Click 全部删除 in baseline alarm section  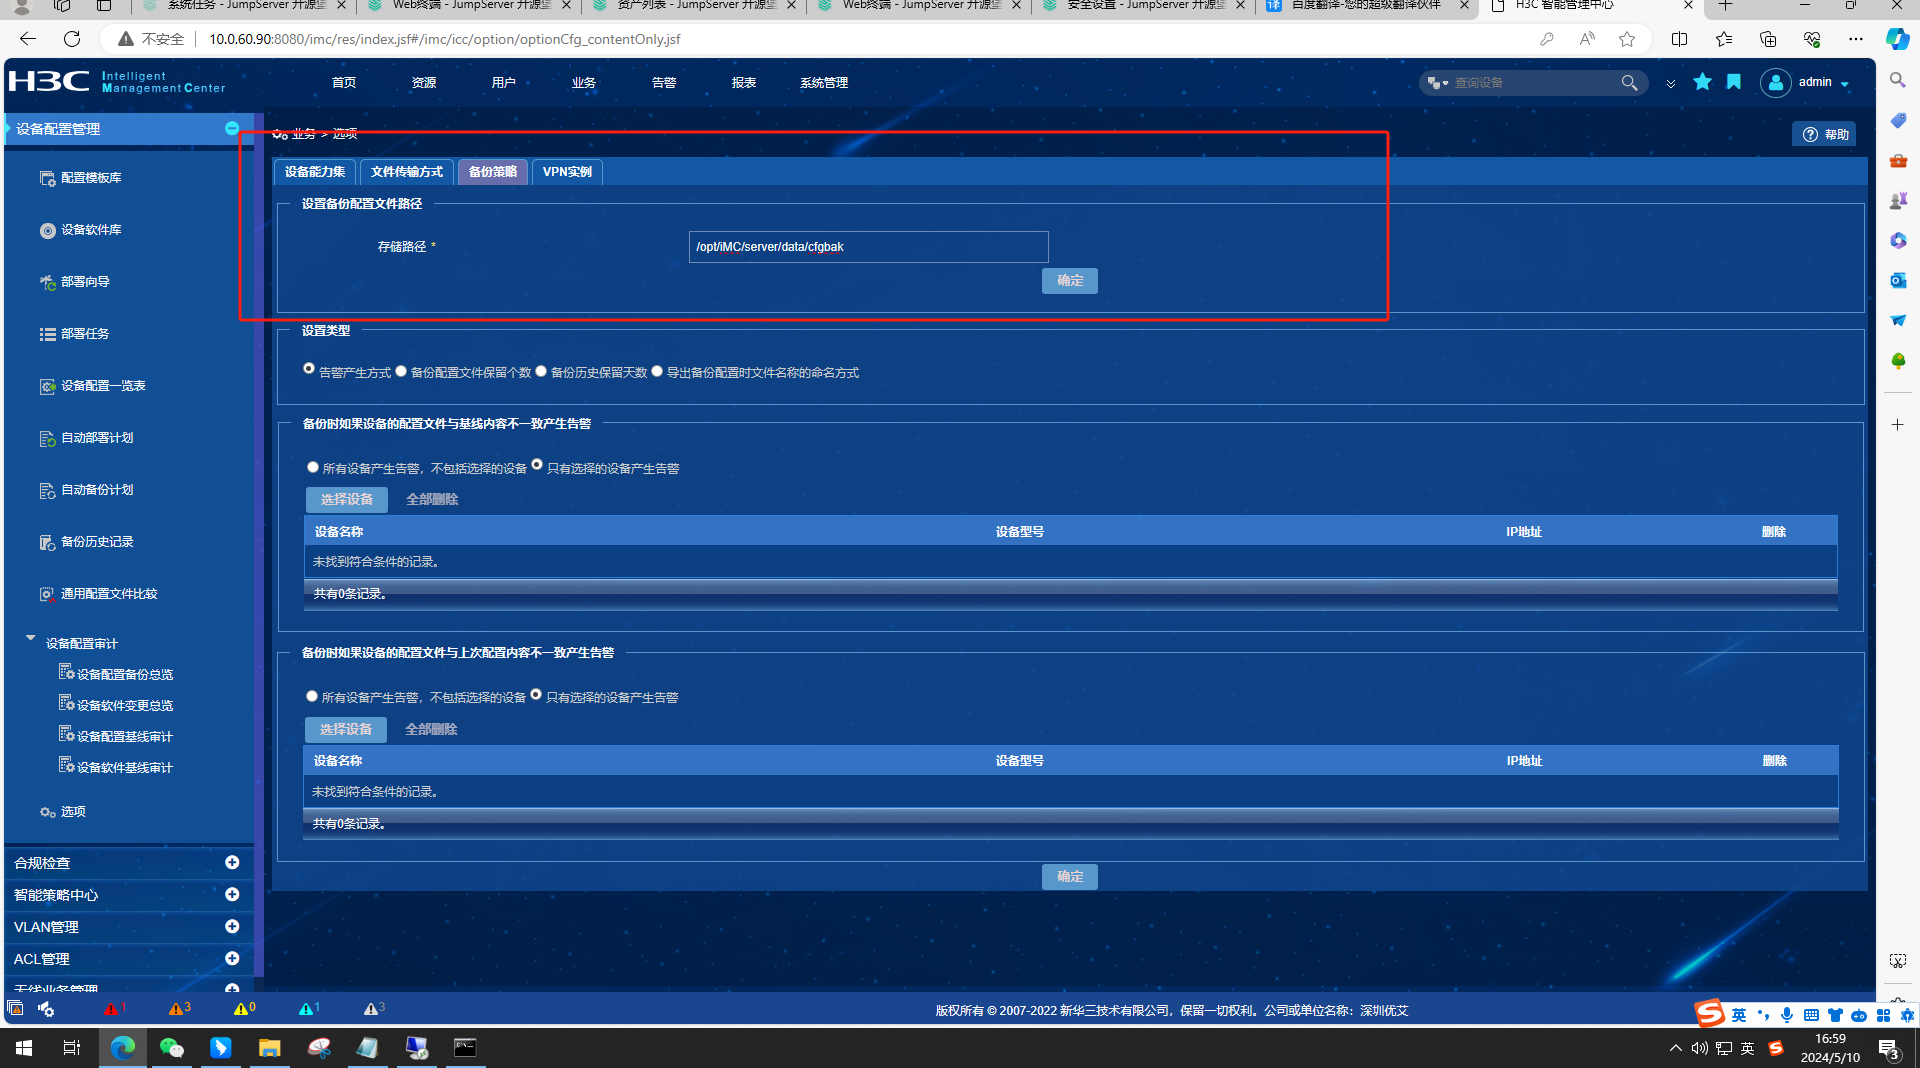coord(432,499)
